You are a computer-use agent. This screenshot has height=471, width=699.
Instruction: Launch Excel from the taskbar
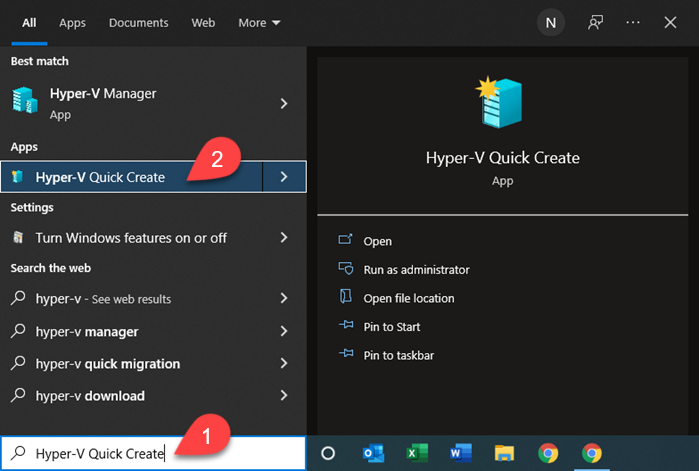[x=417, y=453]
